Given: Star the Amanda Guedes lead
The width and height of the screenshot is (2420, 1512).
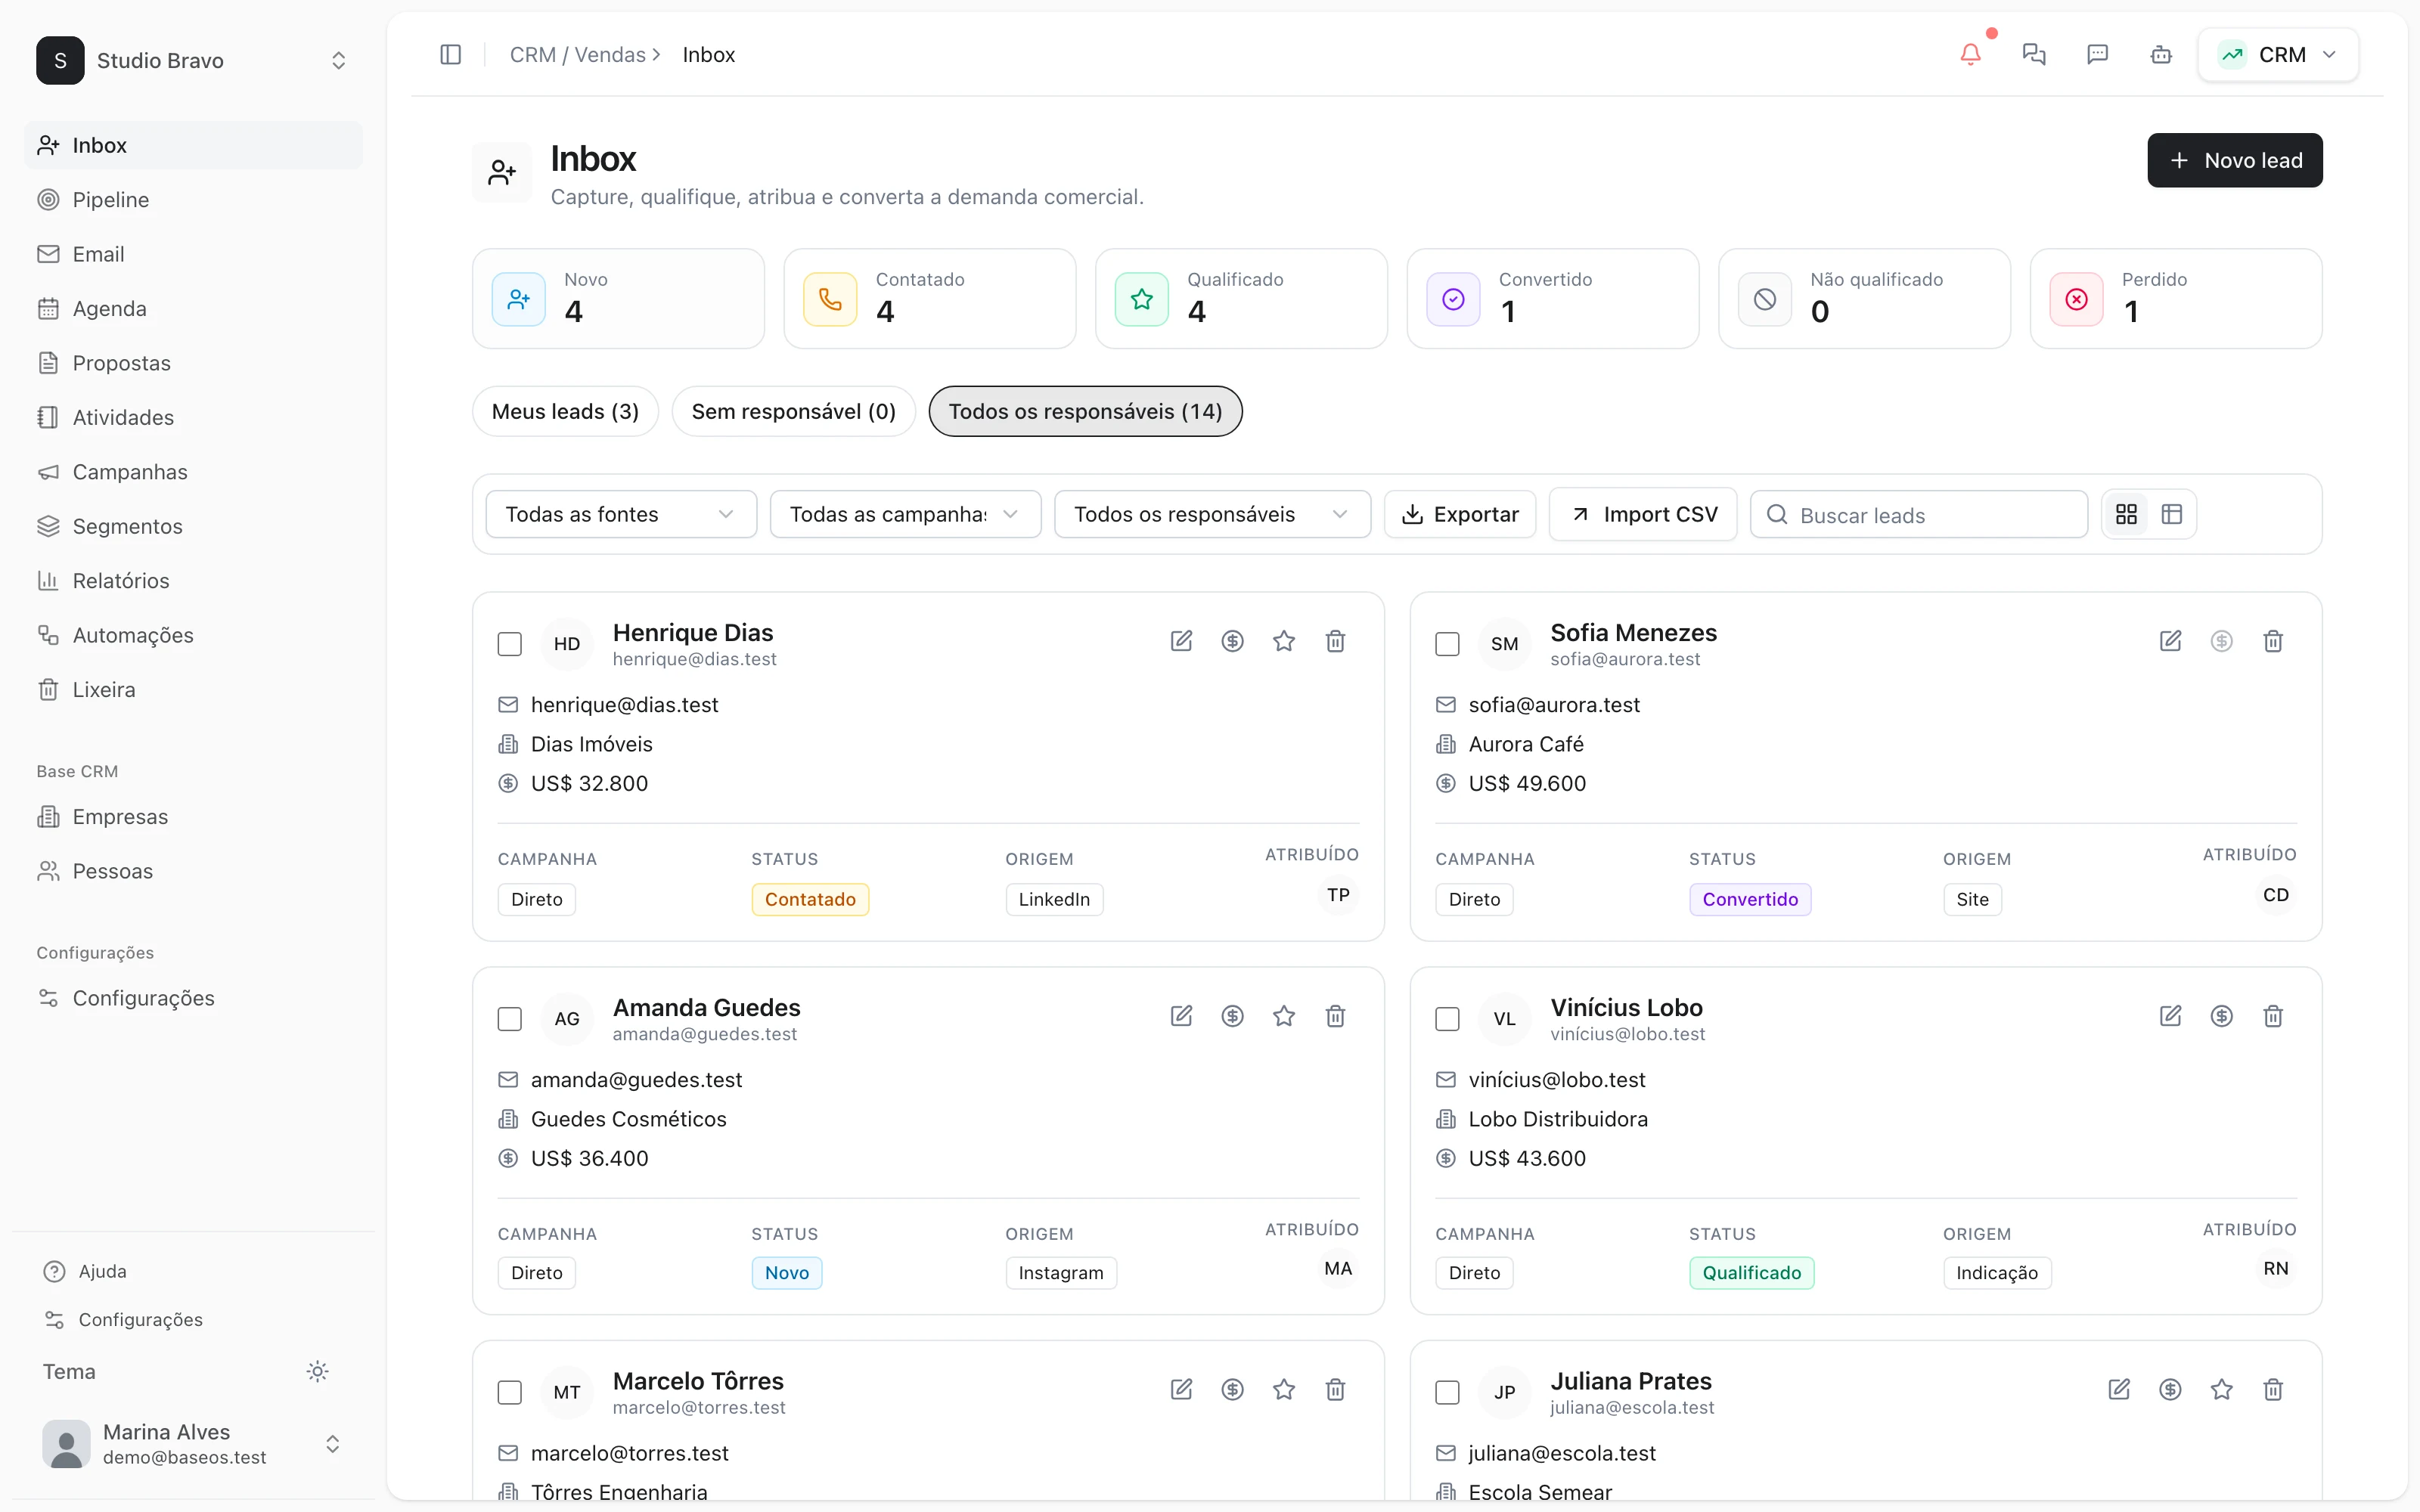Looking at the screenshot, I should [x=1284, y=1016].
